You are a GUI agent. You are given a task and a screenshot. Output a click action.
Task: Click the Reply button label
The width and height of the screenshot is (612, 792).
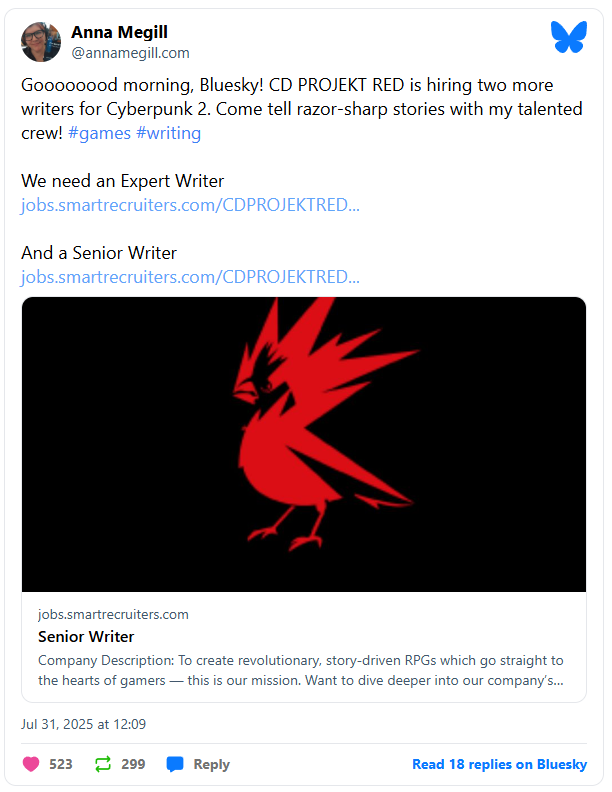[x=211, y=764]
